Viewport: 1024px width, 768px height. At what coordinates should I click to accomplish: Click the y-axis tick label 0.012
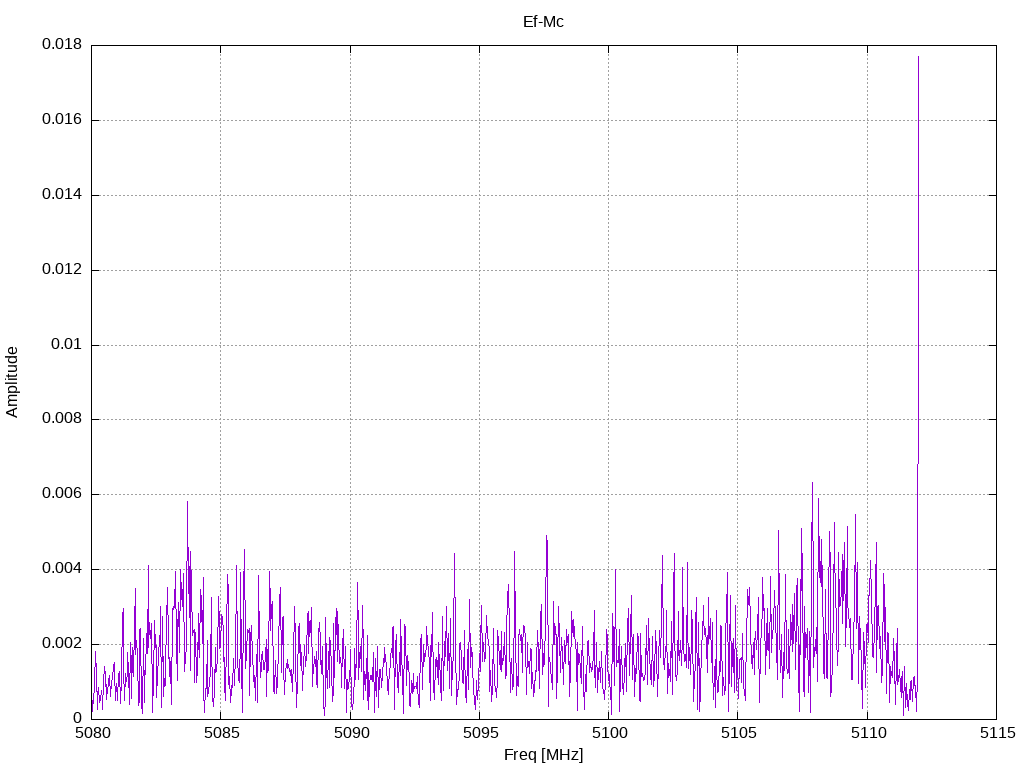click(62, 269)
